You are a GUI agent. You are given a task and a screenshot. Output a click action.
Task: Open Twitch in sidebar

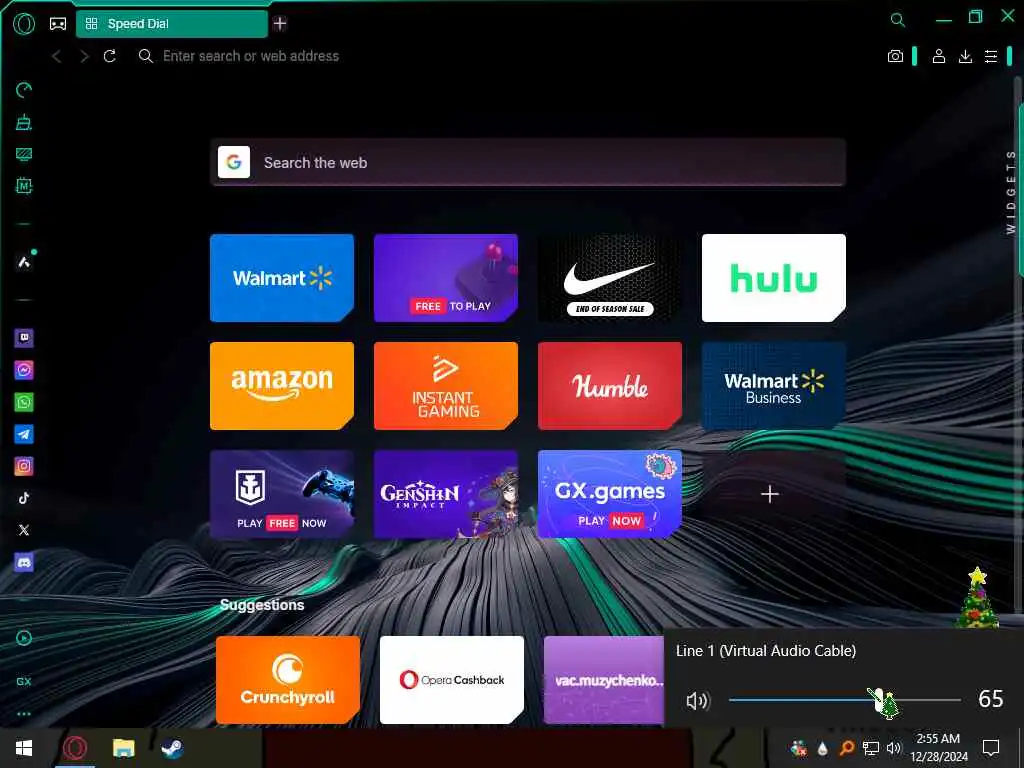pos(24,338)
